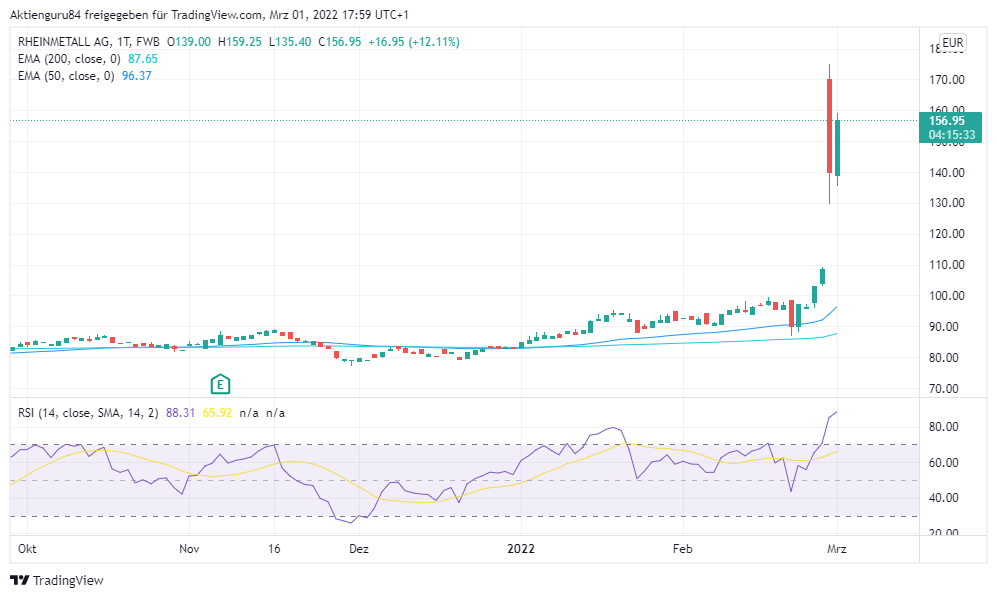Image resolution: width=997 pixels, height=598 pixels.
Task: Click the change value +16.95 (+12.11%)
Action: tap(414, 42)
